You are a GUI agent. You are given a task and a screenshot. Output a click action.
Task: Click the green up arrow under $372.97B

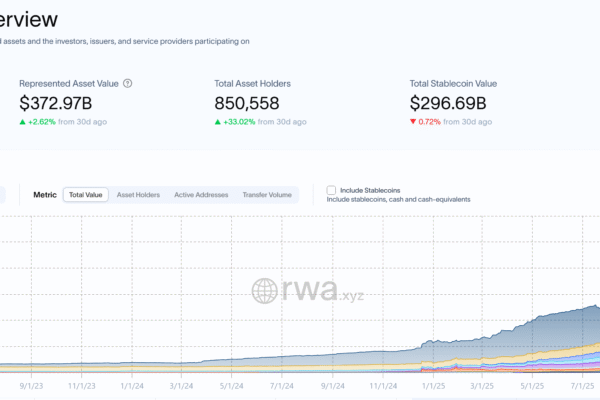23,121
